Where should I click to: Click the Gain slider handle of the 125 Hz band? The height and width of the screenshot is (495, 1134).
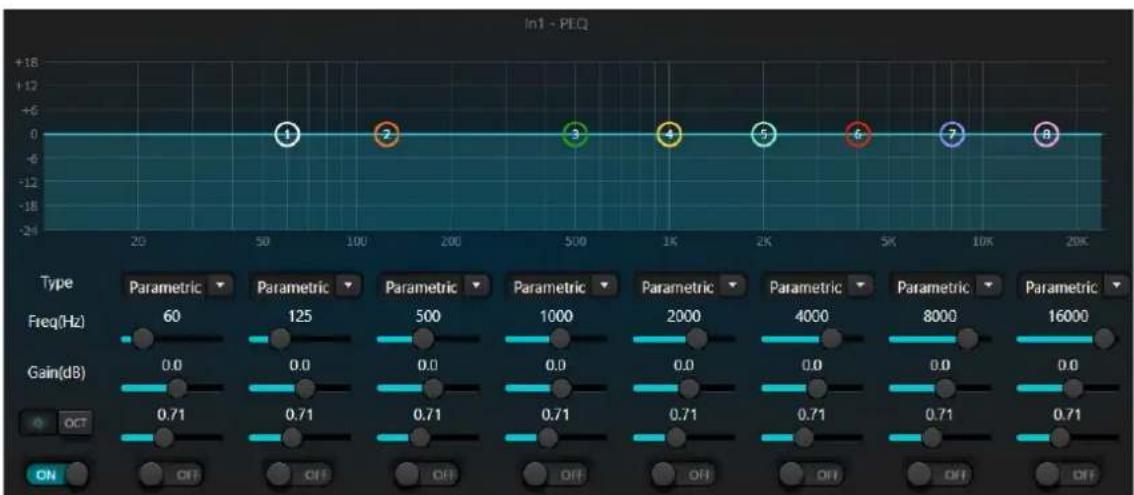[x=305, y=388]
